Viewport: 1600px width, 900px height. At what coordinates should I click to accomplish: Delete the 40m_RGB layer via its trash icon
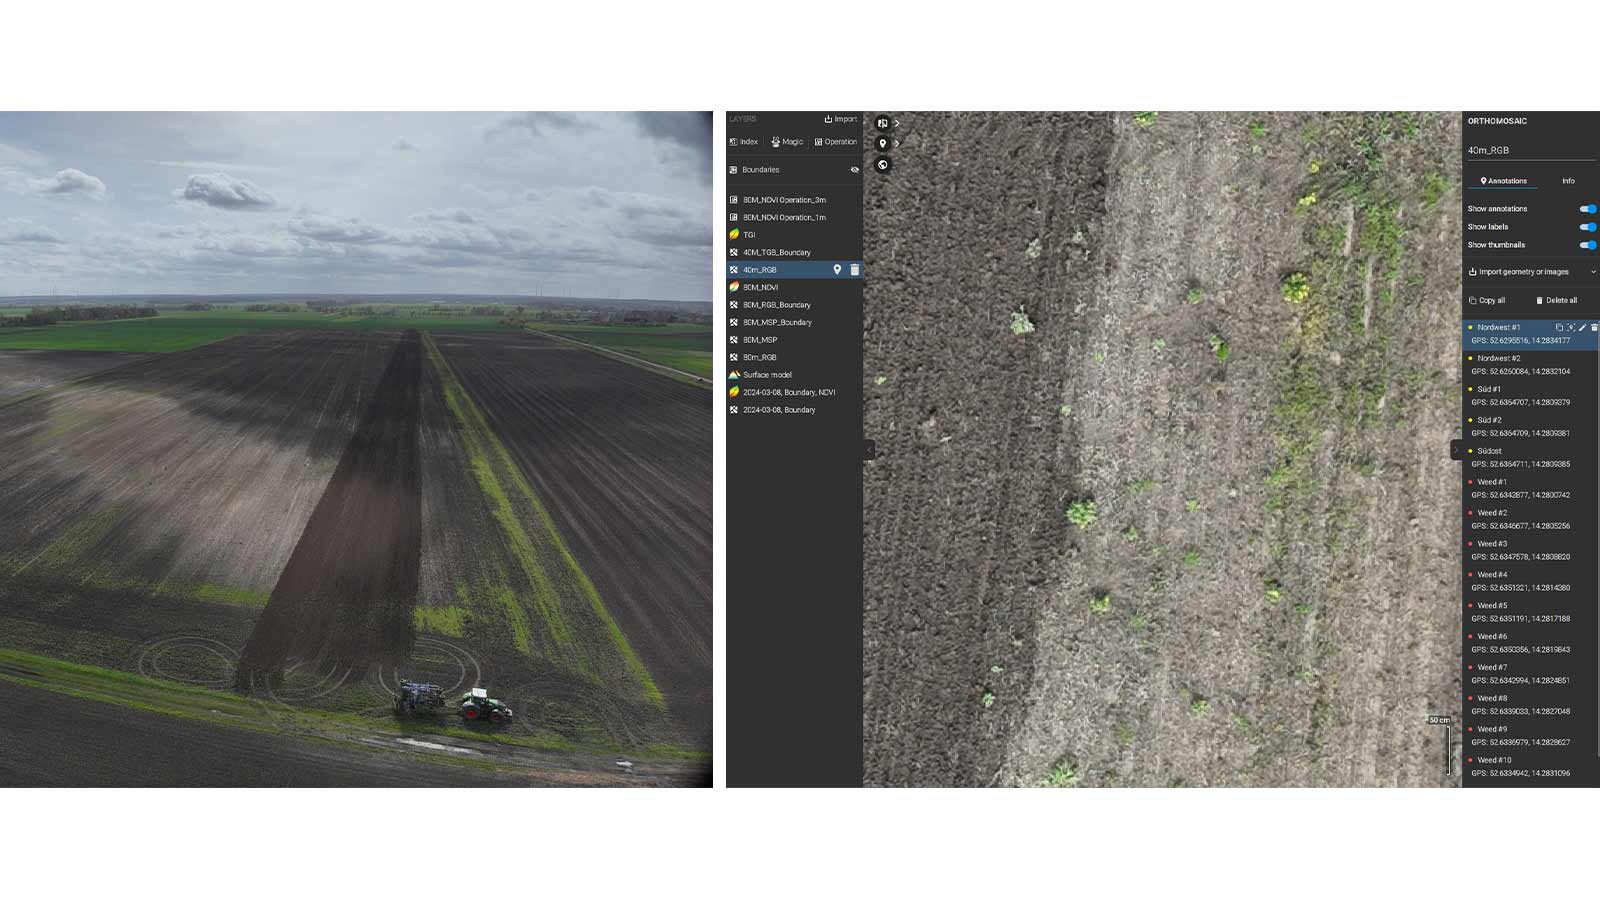click(855, 269)
